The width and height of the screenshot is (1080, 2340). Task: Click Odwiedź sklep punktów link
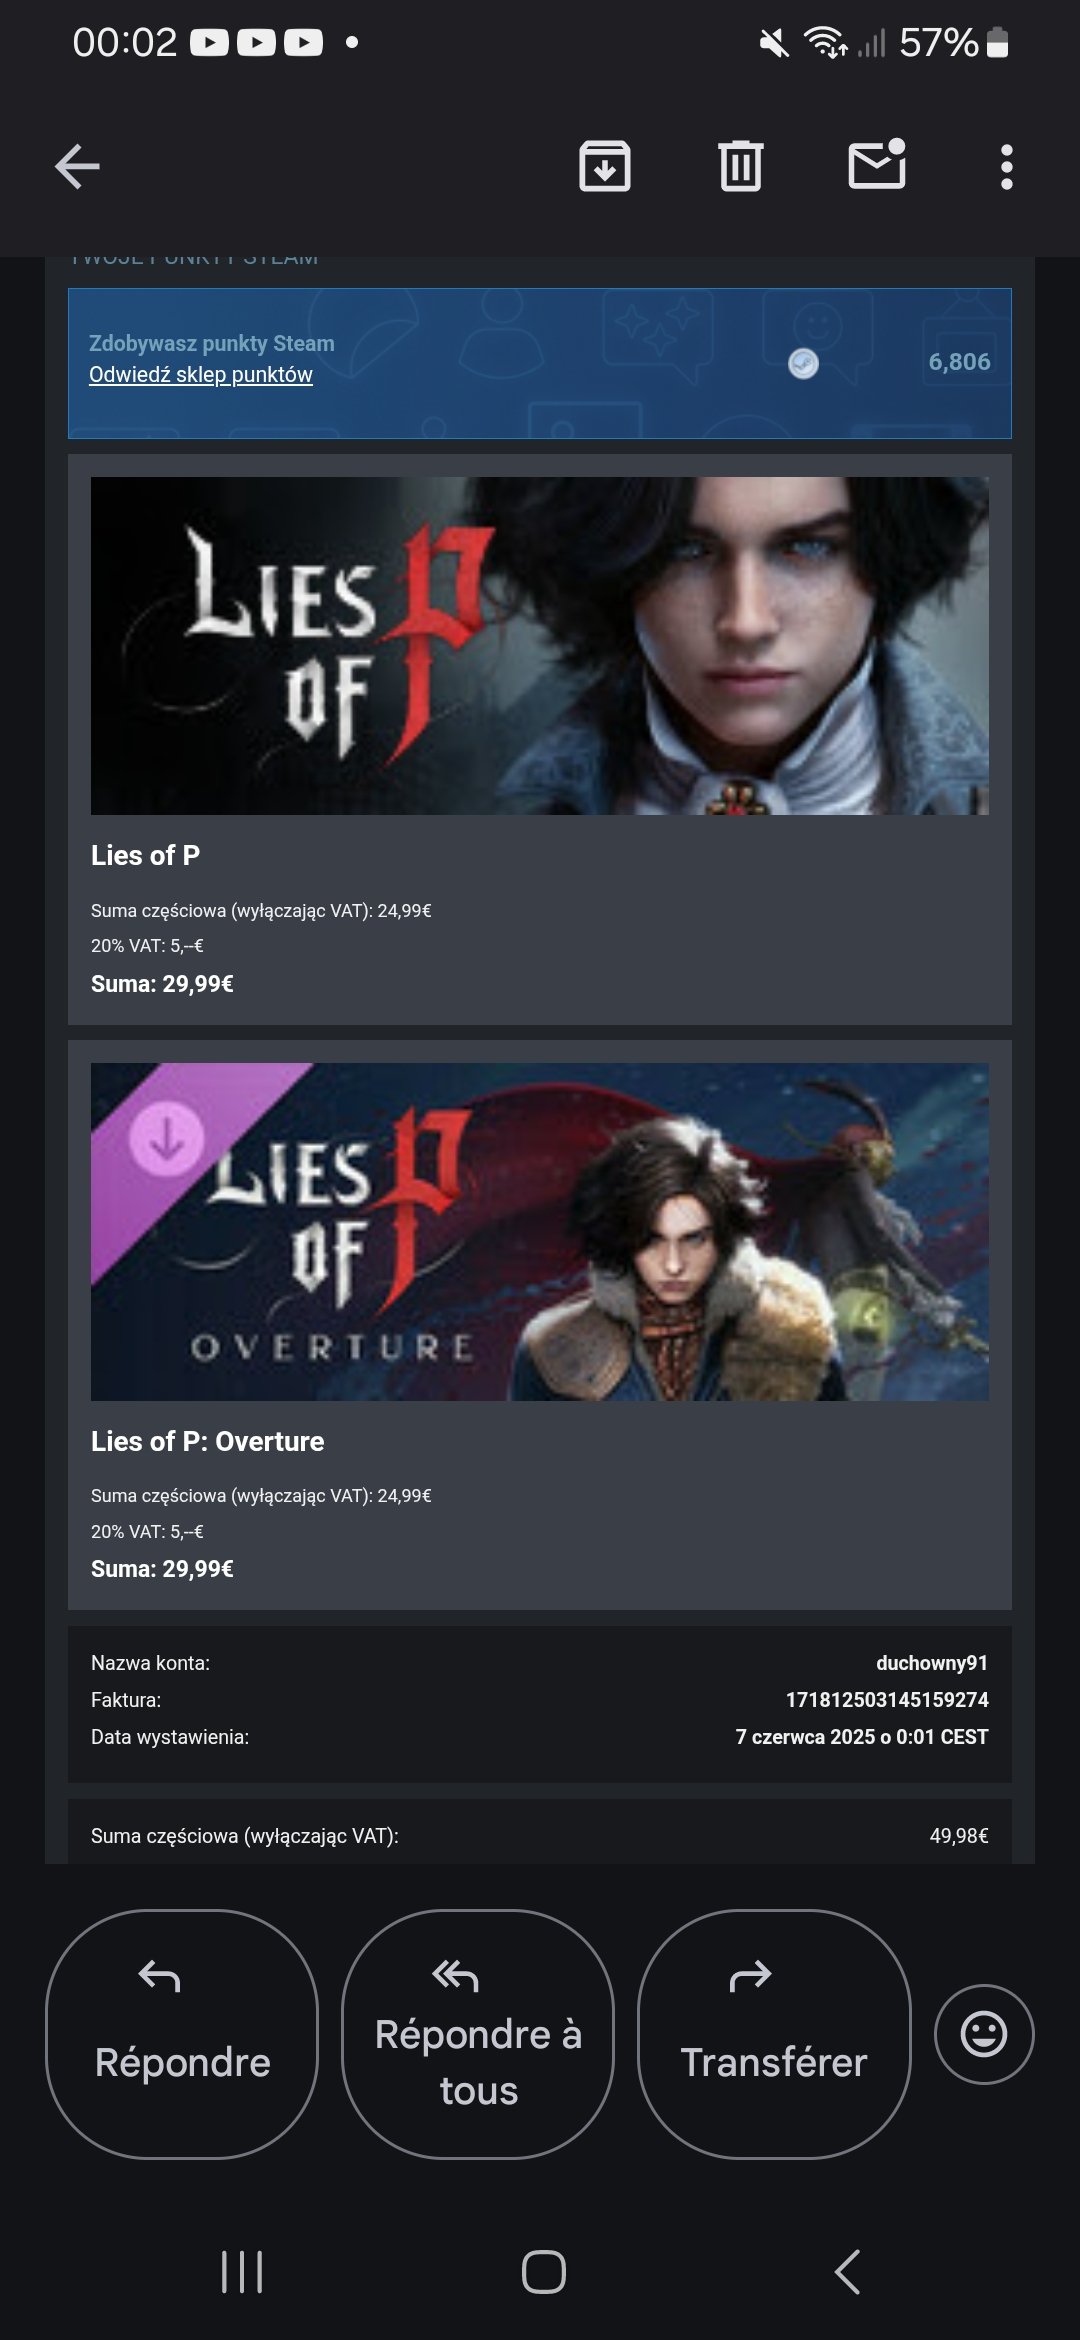201,374
